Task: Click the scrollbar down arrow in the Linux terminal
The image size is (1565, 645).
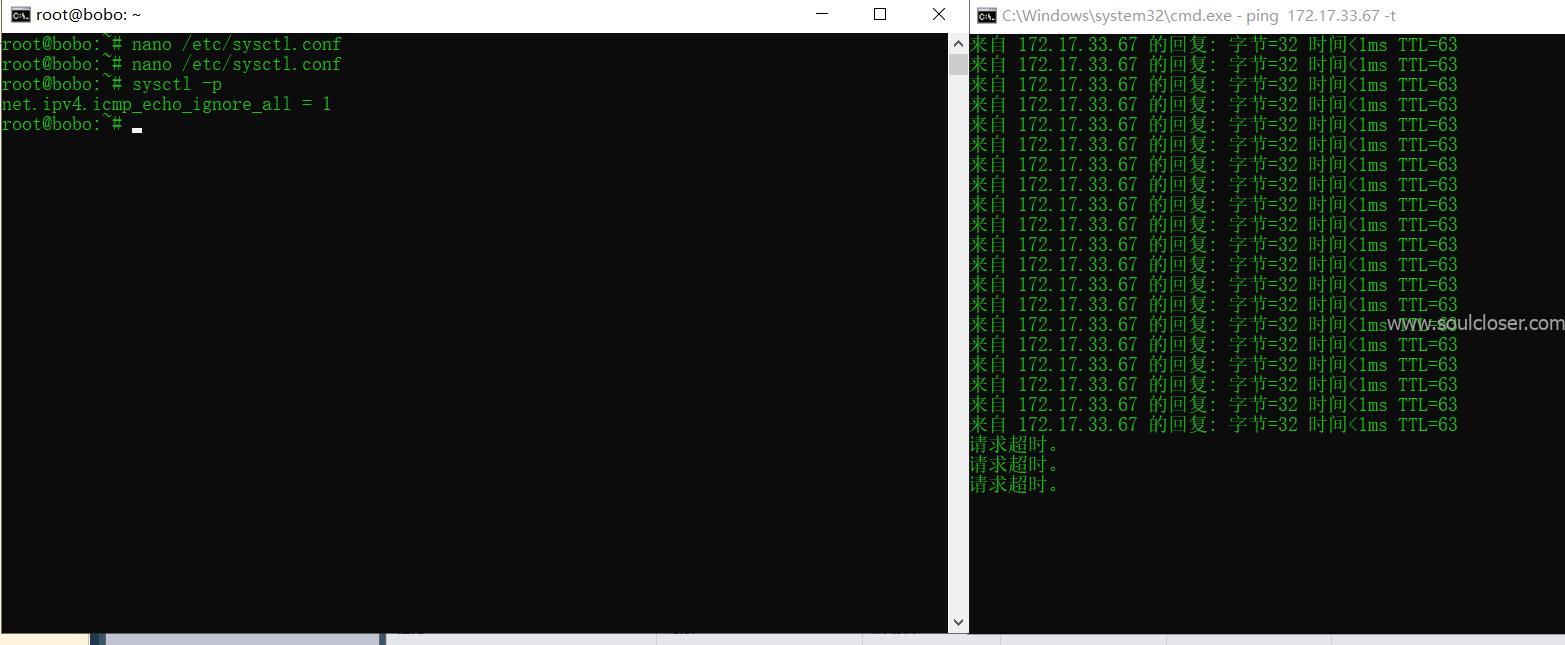Action: [958, 621]
